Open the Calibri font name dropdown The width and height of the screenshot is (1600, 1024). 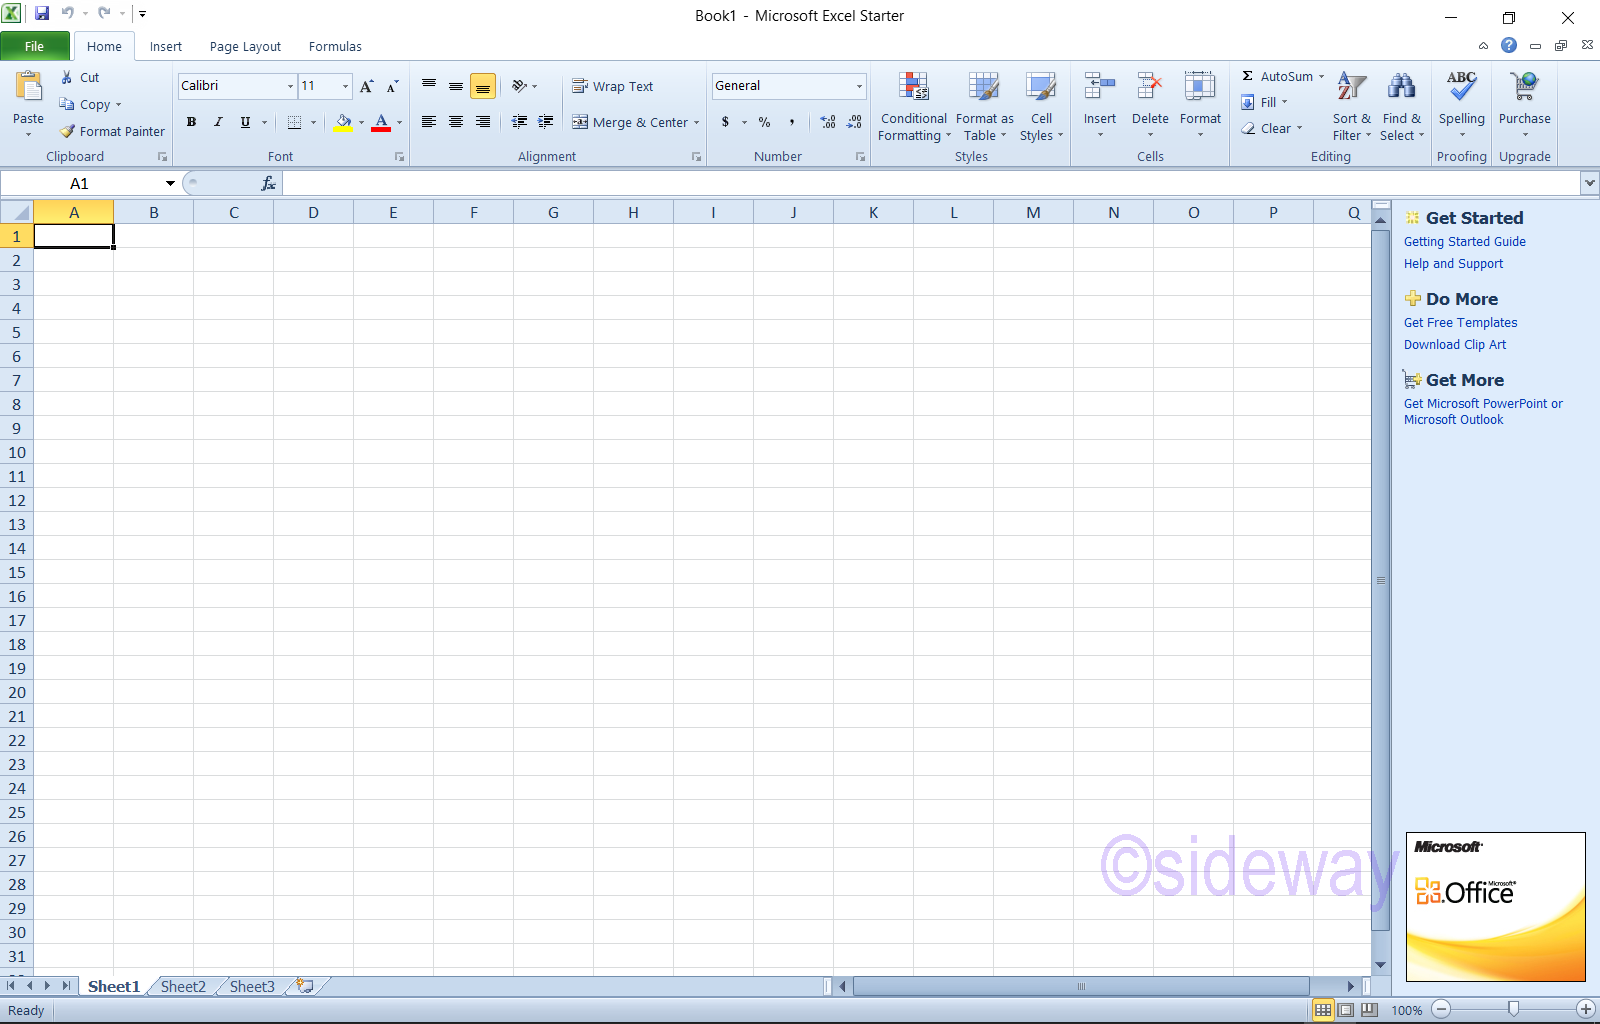[x=290, y=86]
